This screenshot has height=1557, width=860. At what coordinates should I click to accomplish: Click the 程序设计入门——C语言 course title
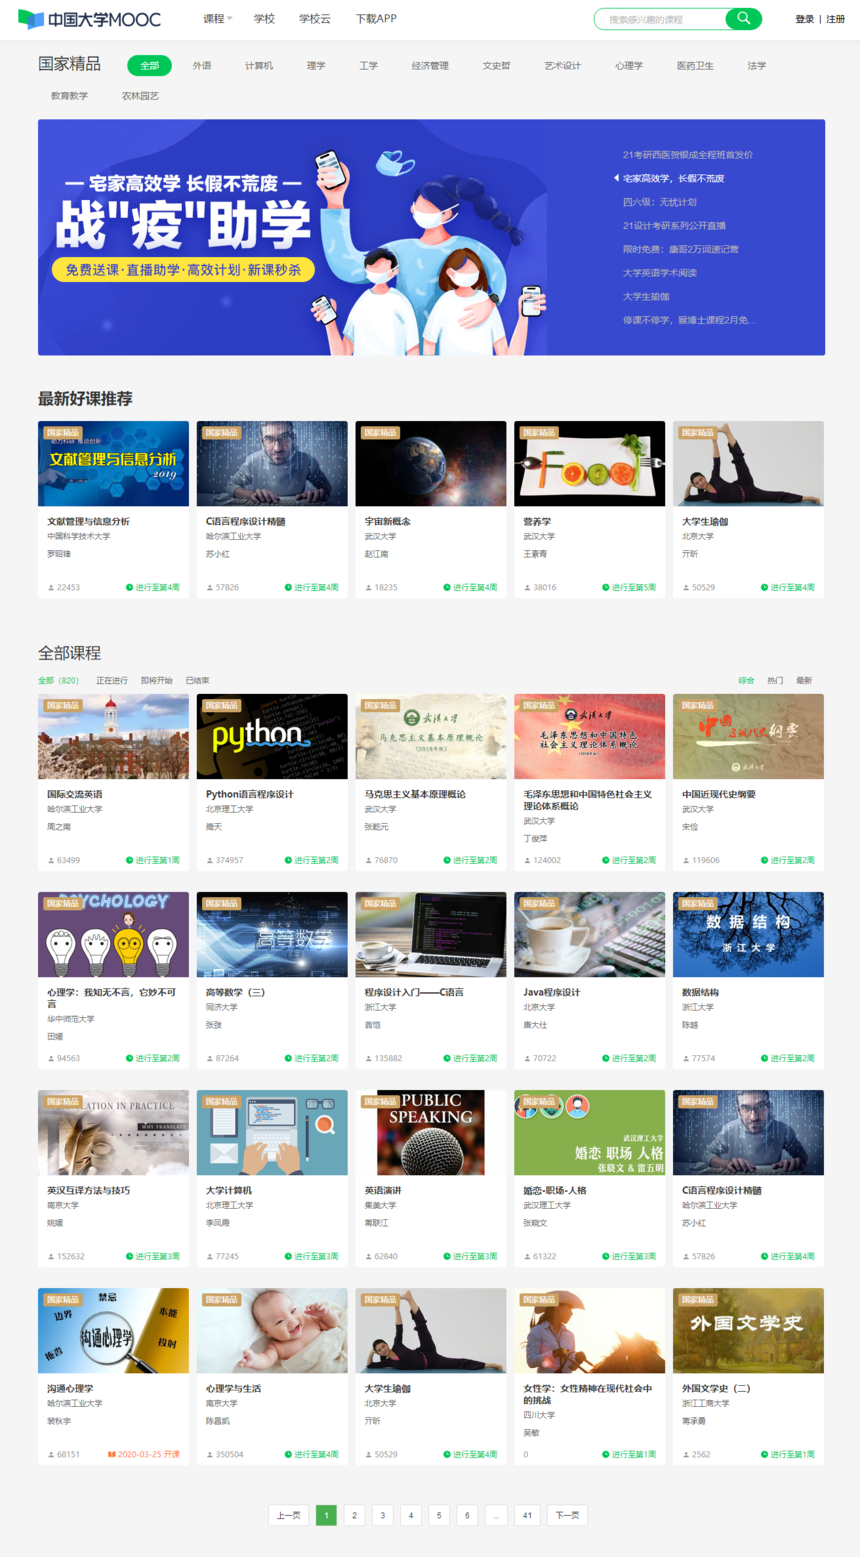point(414,992)
